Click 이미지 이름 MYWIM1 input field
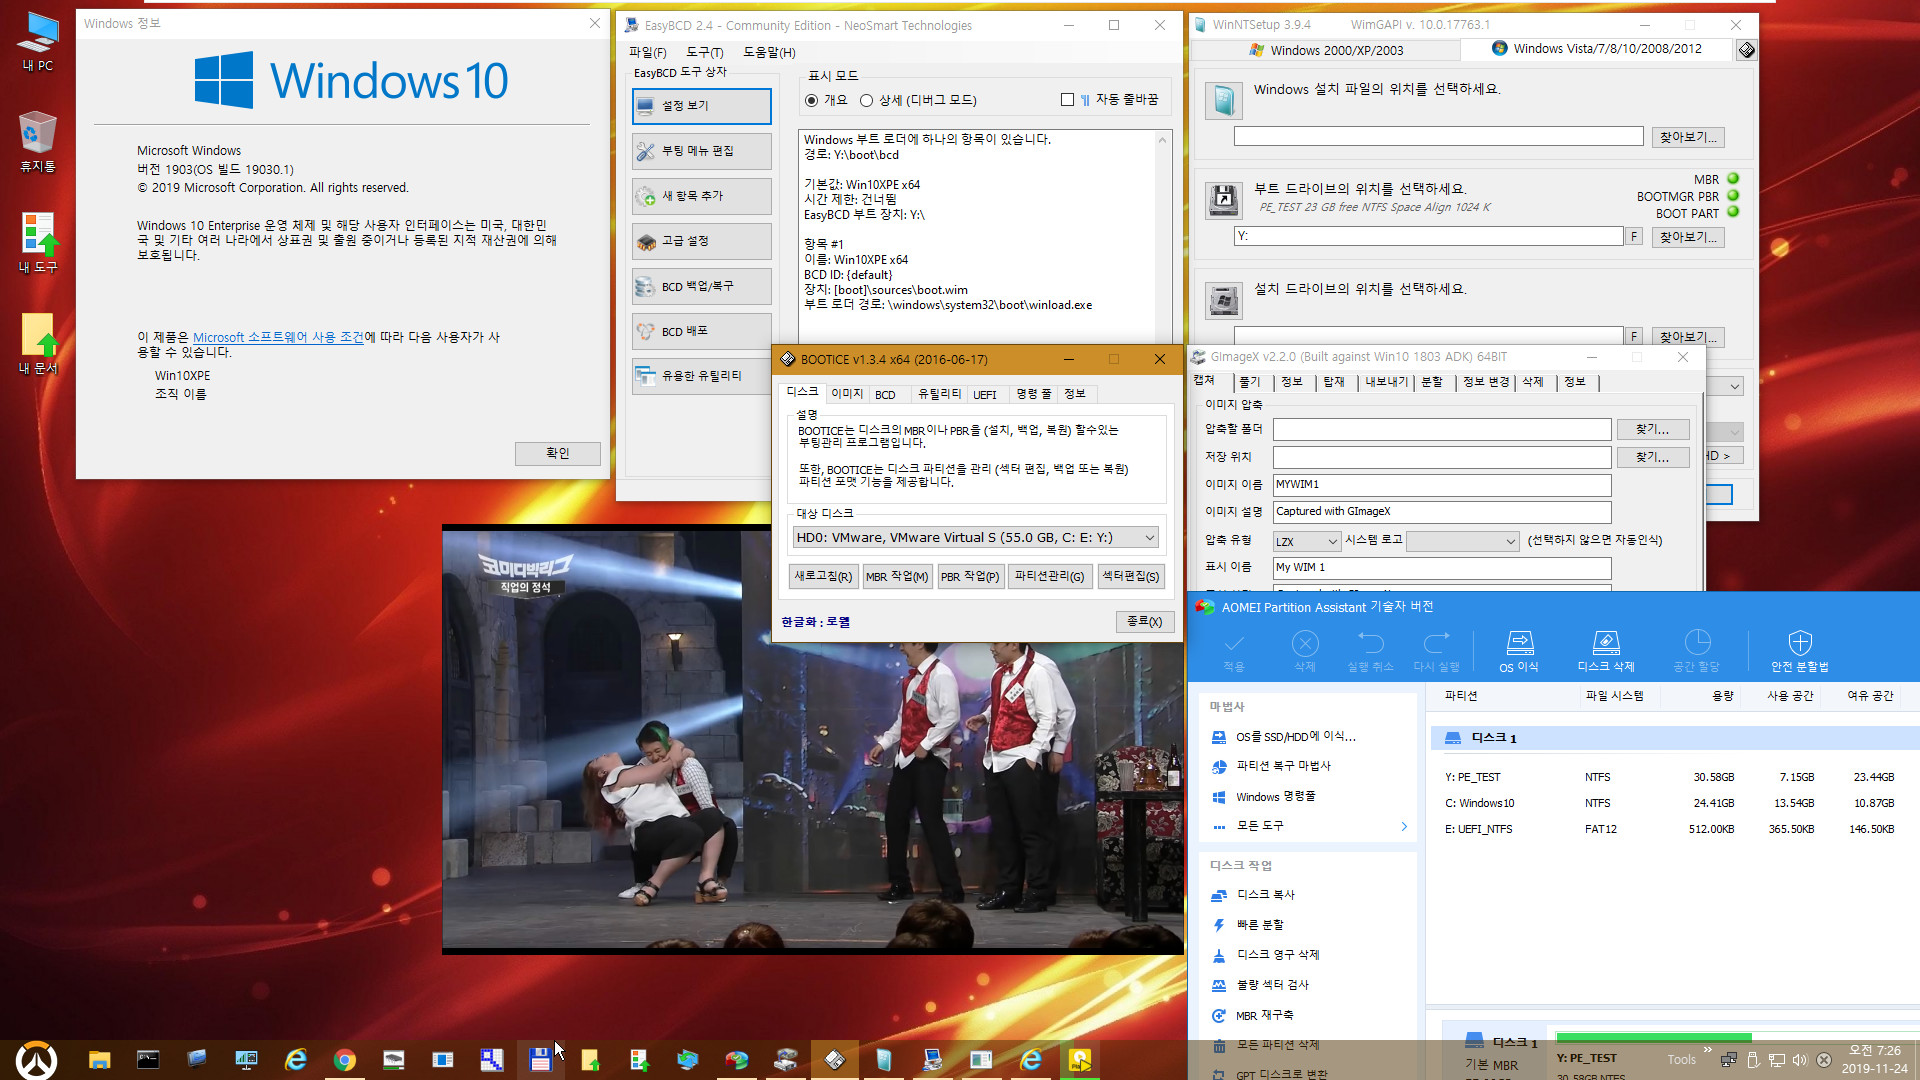 [1441, 485]
